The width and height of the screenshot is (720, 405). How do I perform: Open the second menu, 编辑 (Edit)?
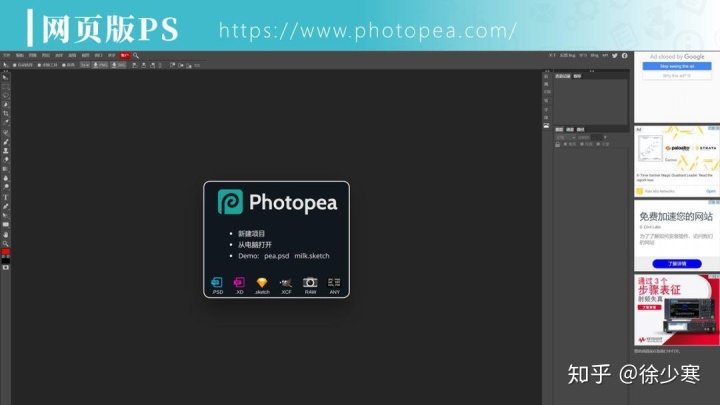(20, 56)
